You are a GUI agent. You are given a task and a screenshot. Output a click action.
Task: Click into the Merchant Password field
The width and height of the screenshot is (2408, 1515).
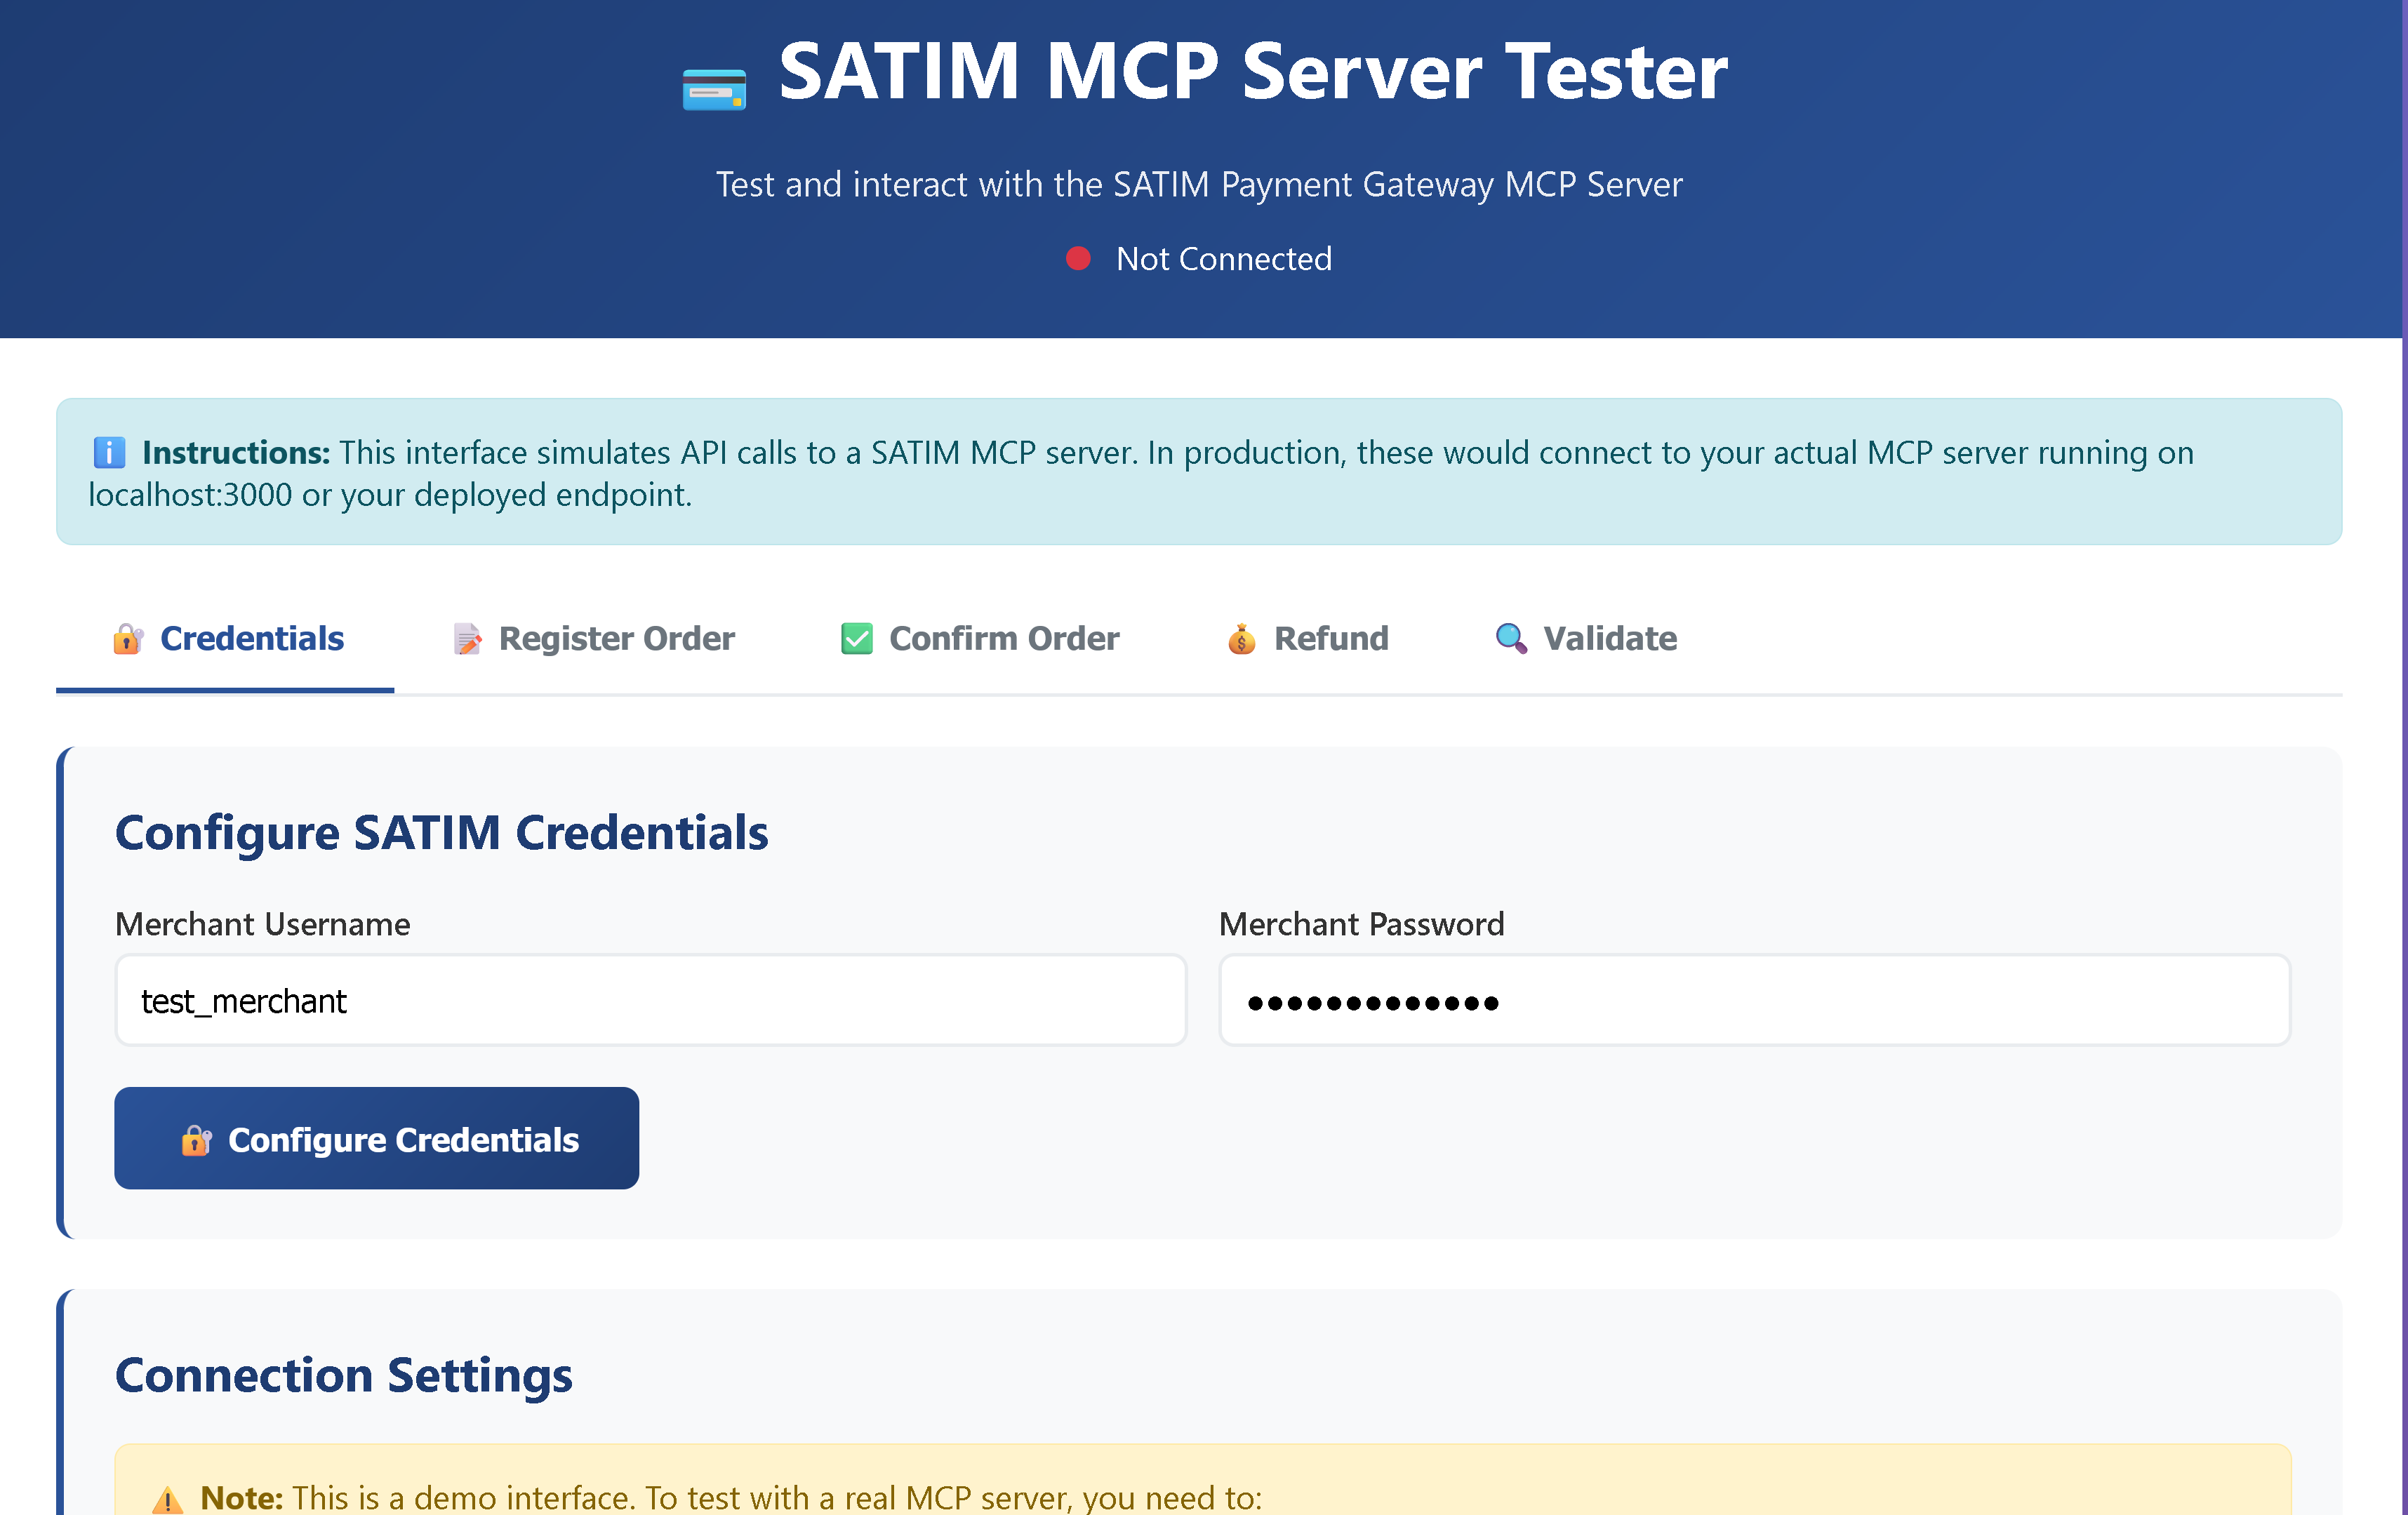pos(1753,1000)
